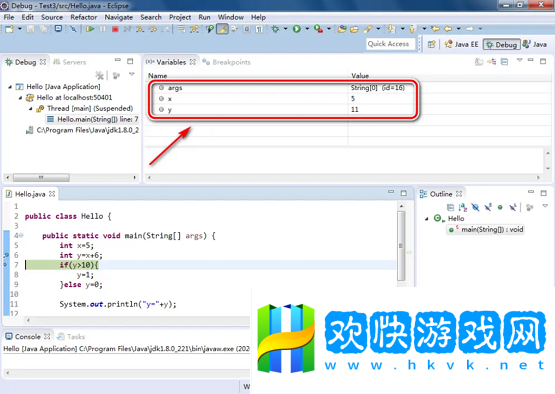Viewport: 555px width, 394px height.
Task: Click Previous Annotation toolbar icon
Action: pyautogui.click(x=412, y=29)
